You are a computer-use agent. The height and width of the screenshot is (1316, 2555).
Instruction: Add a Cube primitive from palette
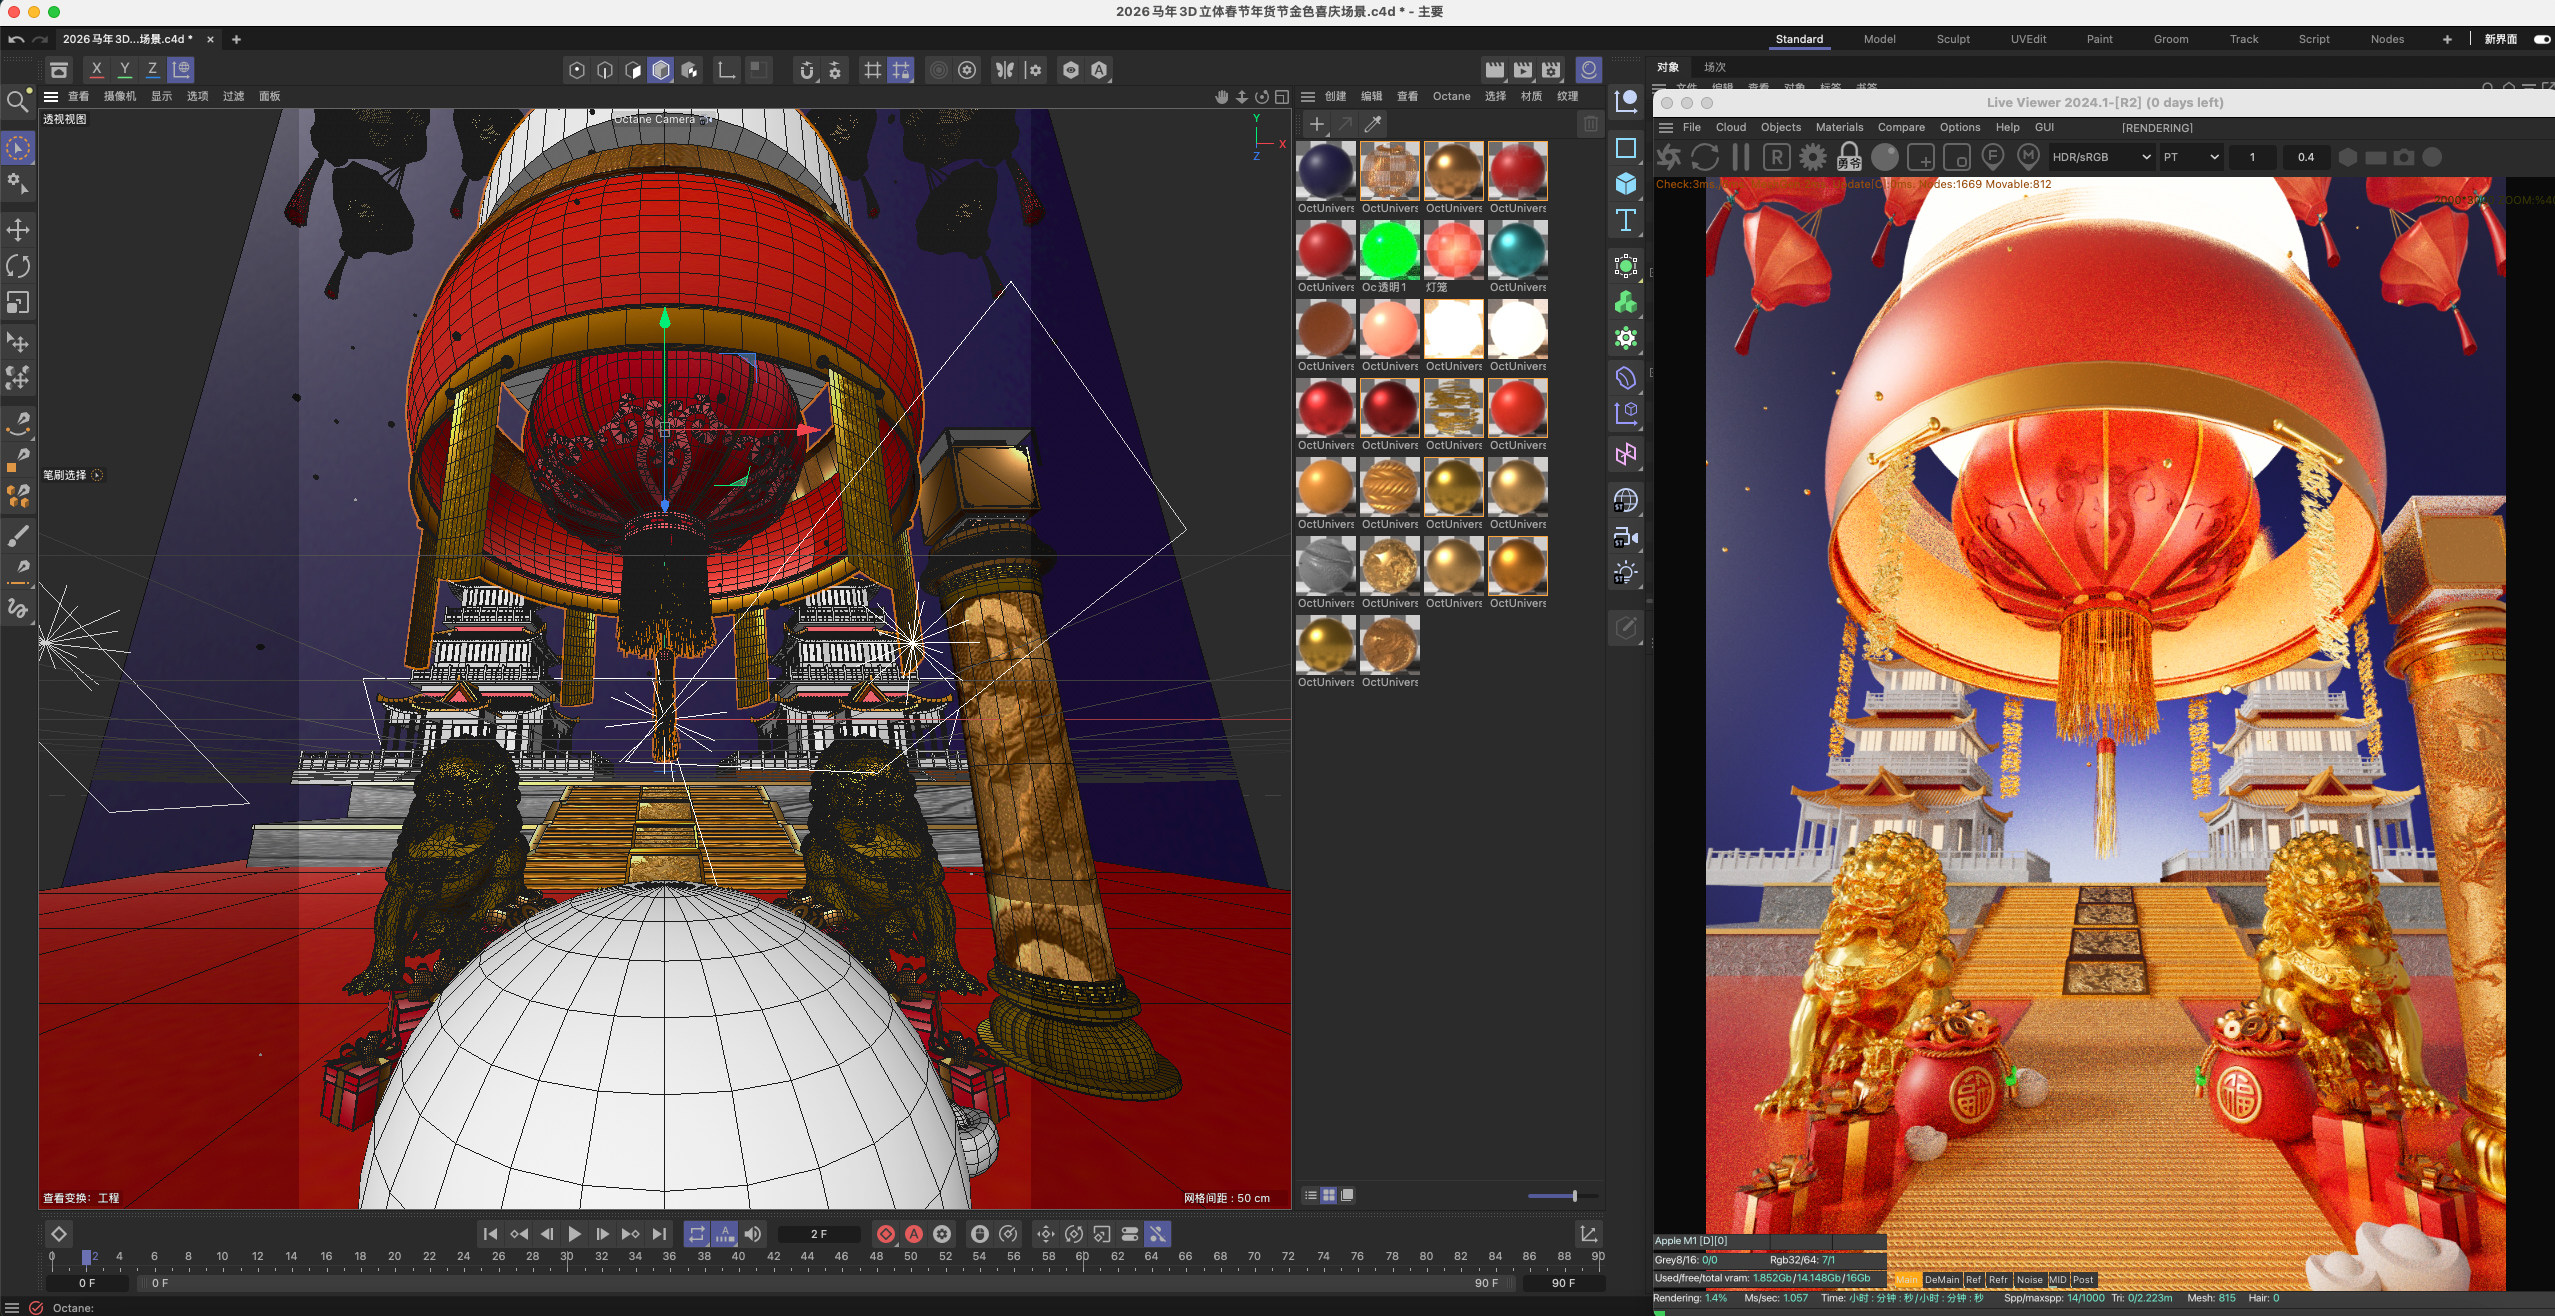(1626, 184)
